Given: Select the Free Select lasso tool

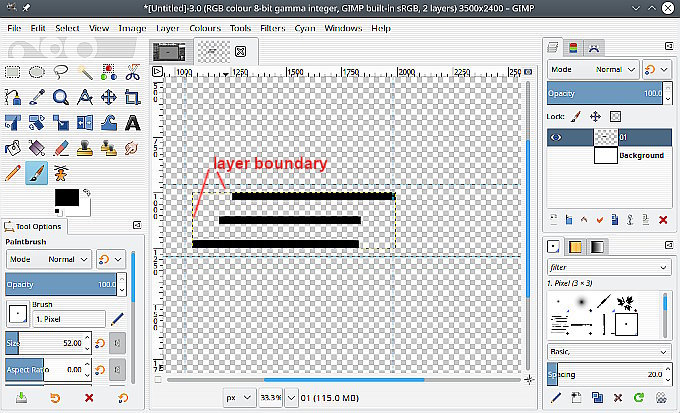Looking at the screenshot, I should [61, 72].
